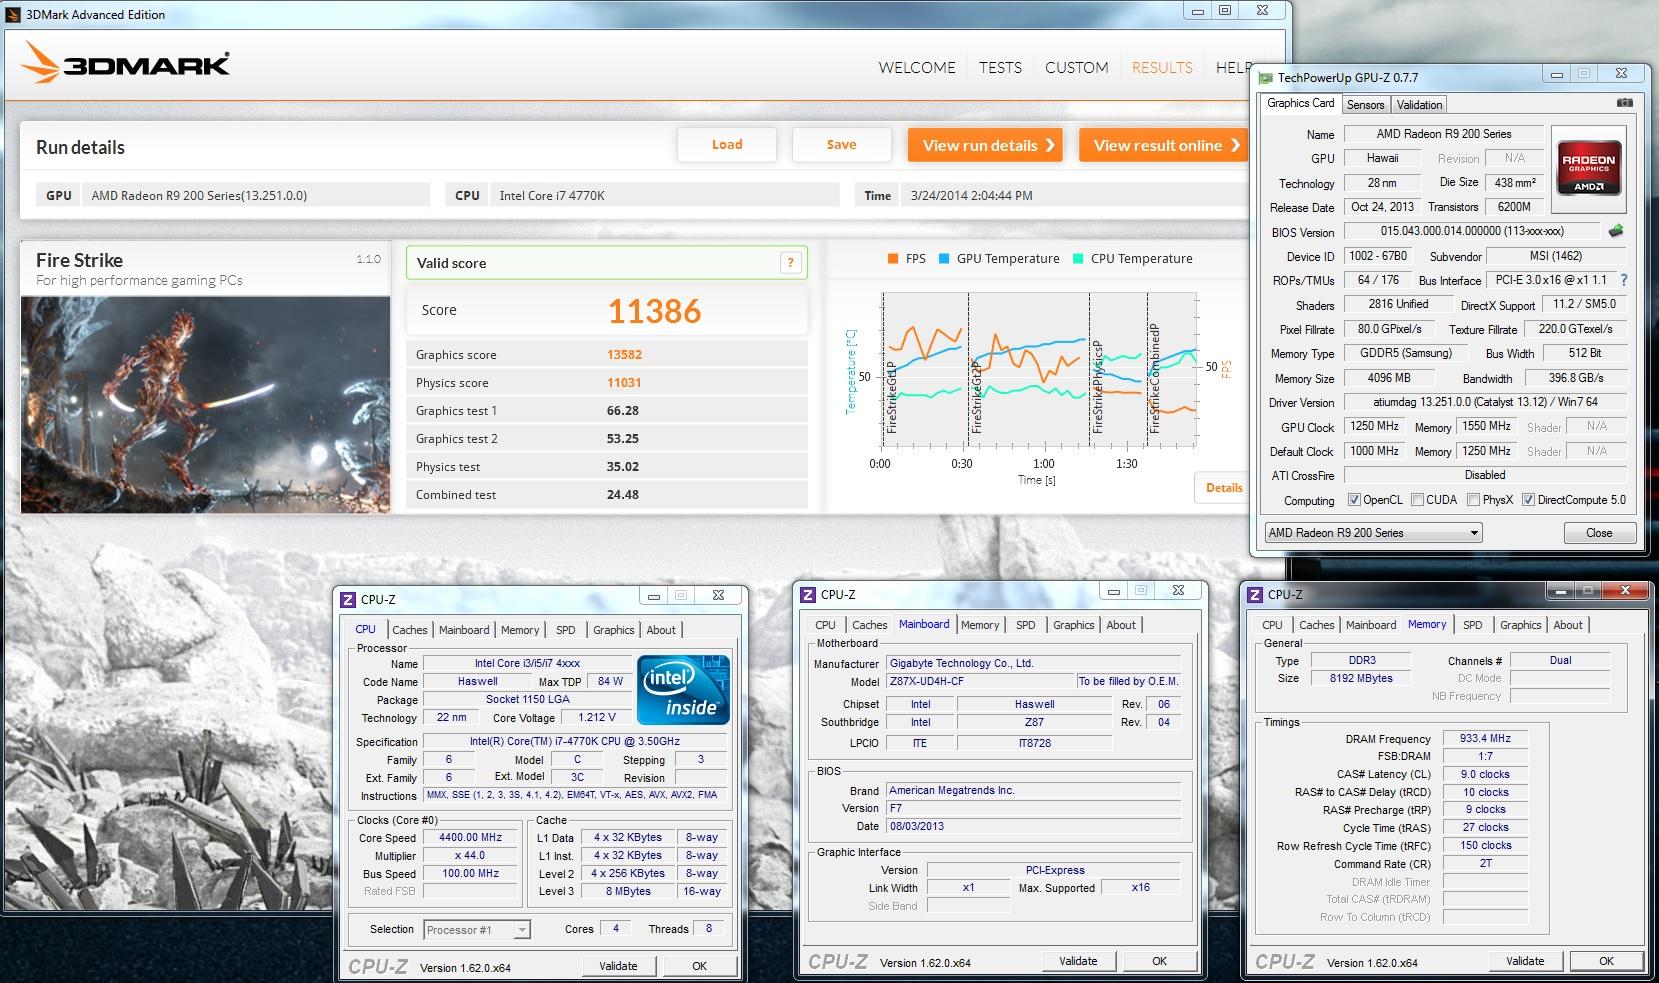This screenshot has width=1659, height=983.
Task: Click the Save button in Run details
Action: tap(841, 145)
